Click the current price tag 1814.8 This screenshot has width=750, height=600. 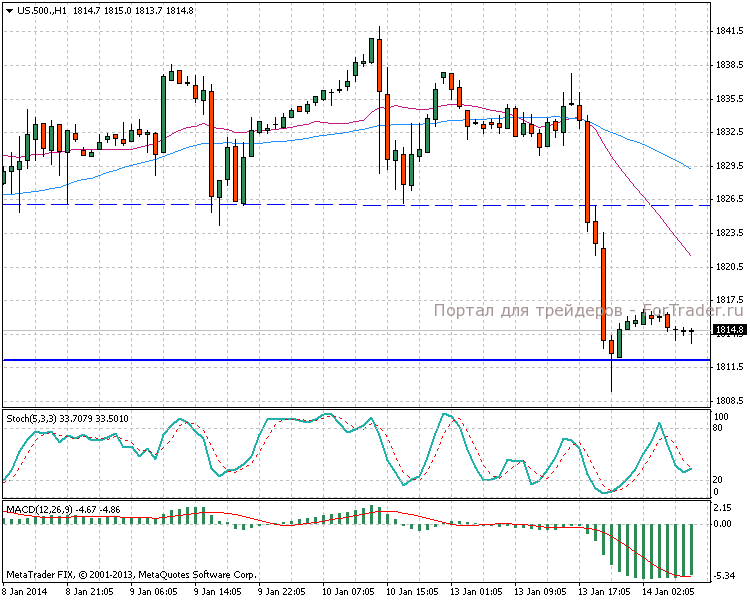tap(727, 330)
